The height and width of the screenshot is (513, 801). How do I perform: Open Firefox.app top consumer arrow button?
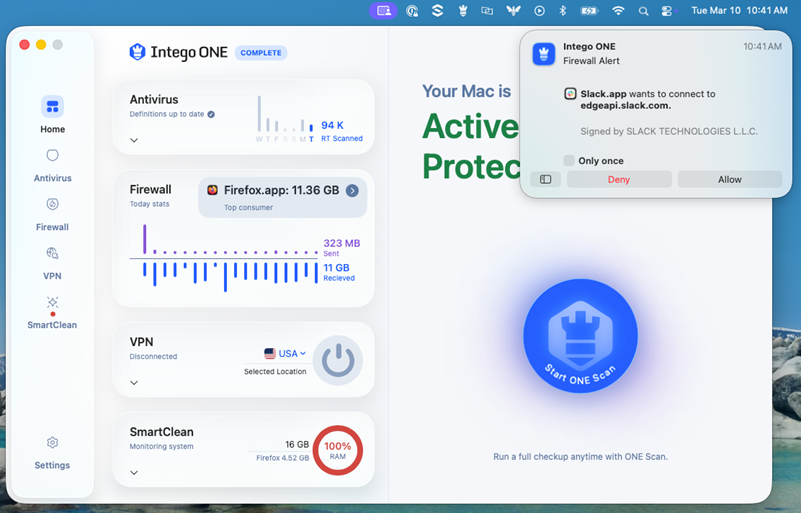[352, 191]
